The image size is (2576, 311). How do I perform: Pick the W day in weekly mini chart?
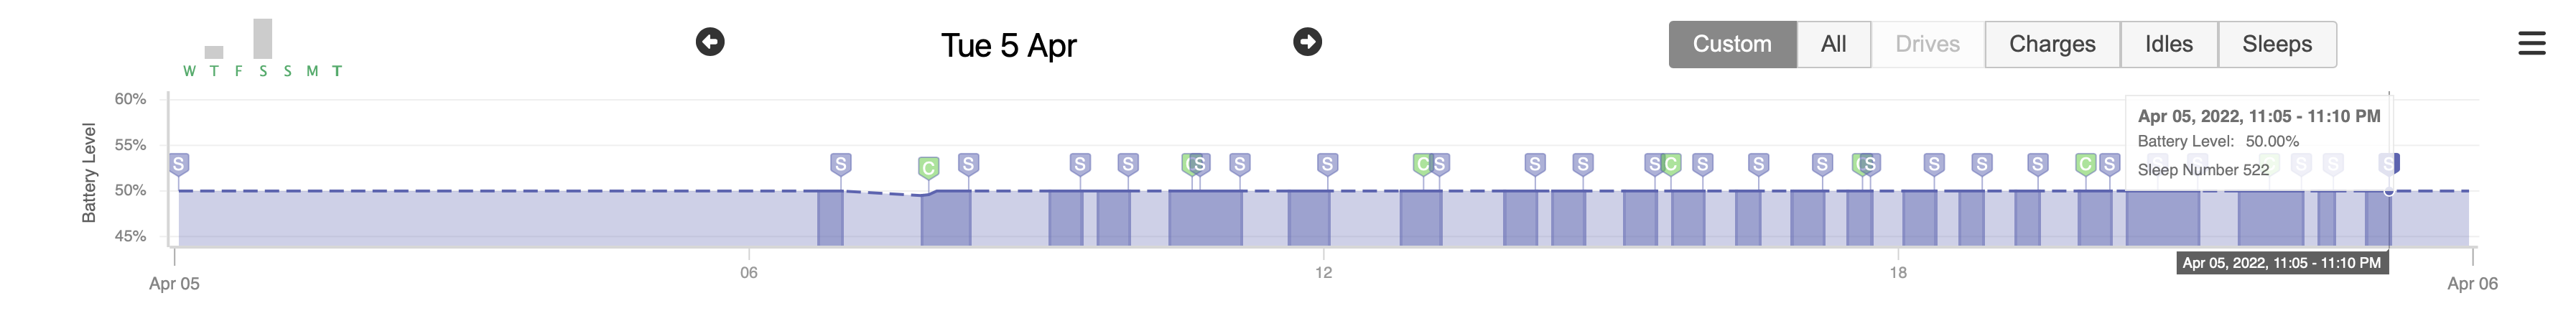pyautogui.click(x=189, y=71)
